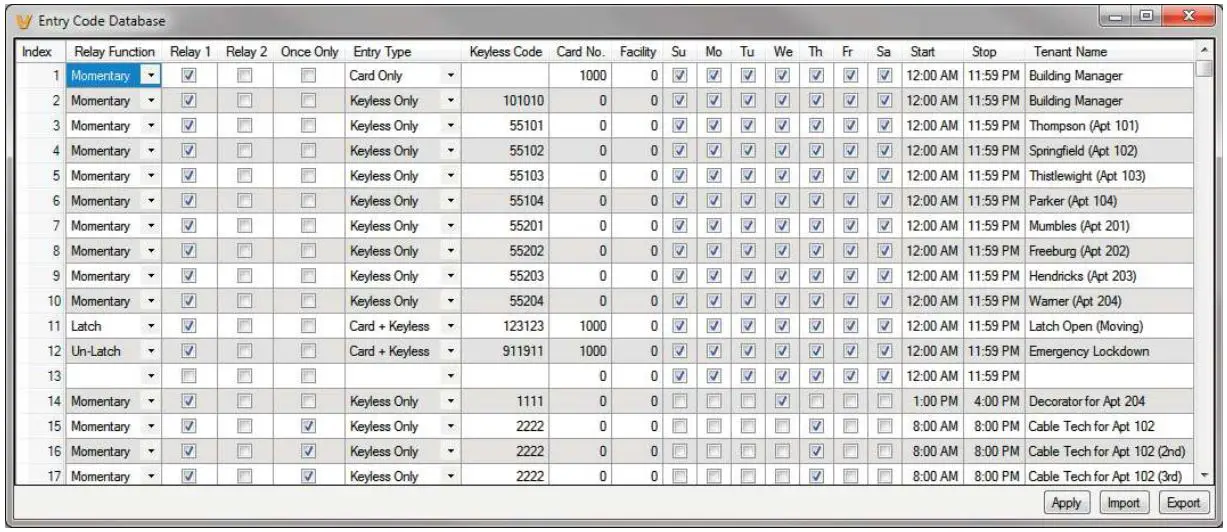1227x532 pixels.
Task: Open Entry Type dropdown showing Card Only
Action: click(x=450, y=75)
